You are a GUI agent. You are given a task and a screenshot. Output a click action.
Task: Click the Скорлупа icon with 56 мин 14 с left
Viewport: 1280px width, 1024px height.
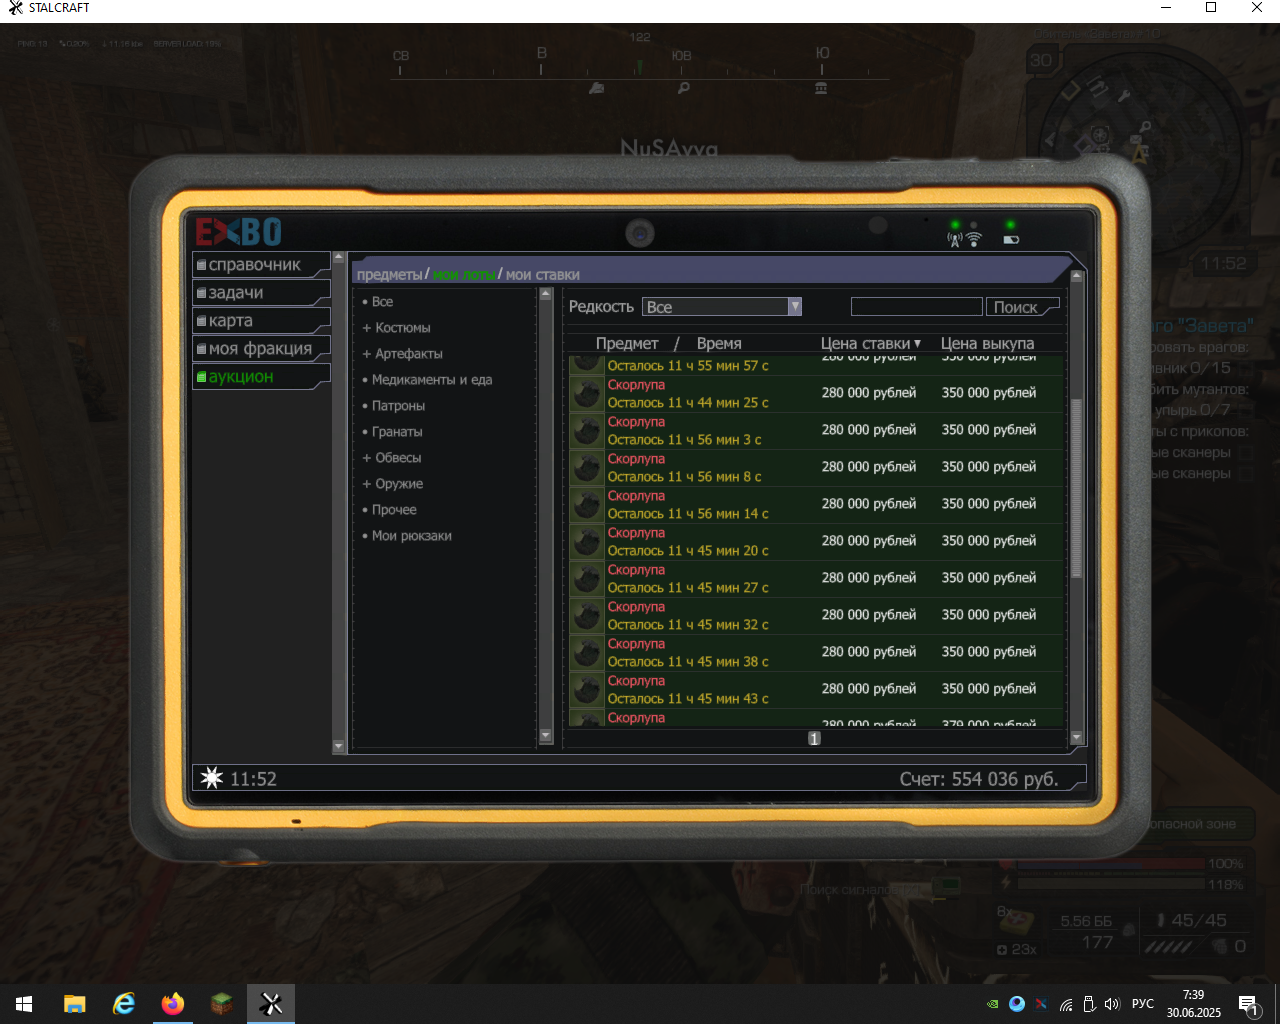click(x=587, y=505)
